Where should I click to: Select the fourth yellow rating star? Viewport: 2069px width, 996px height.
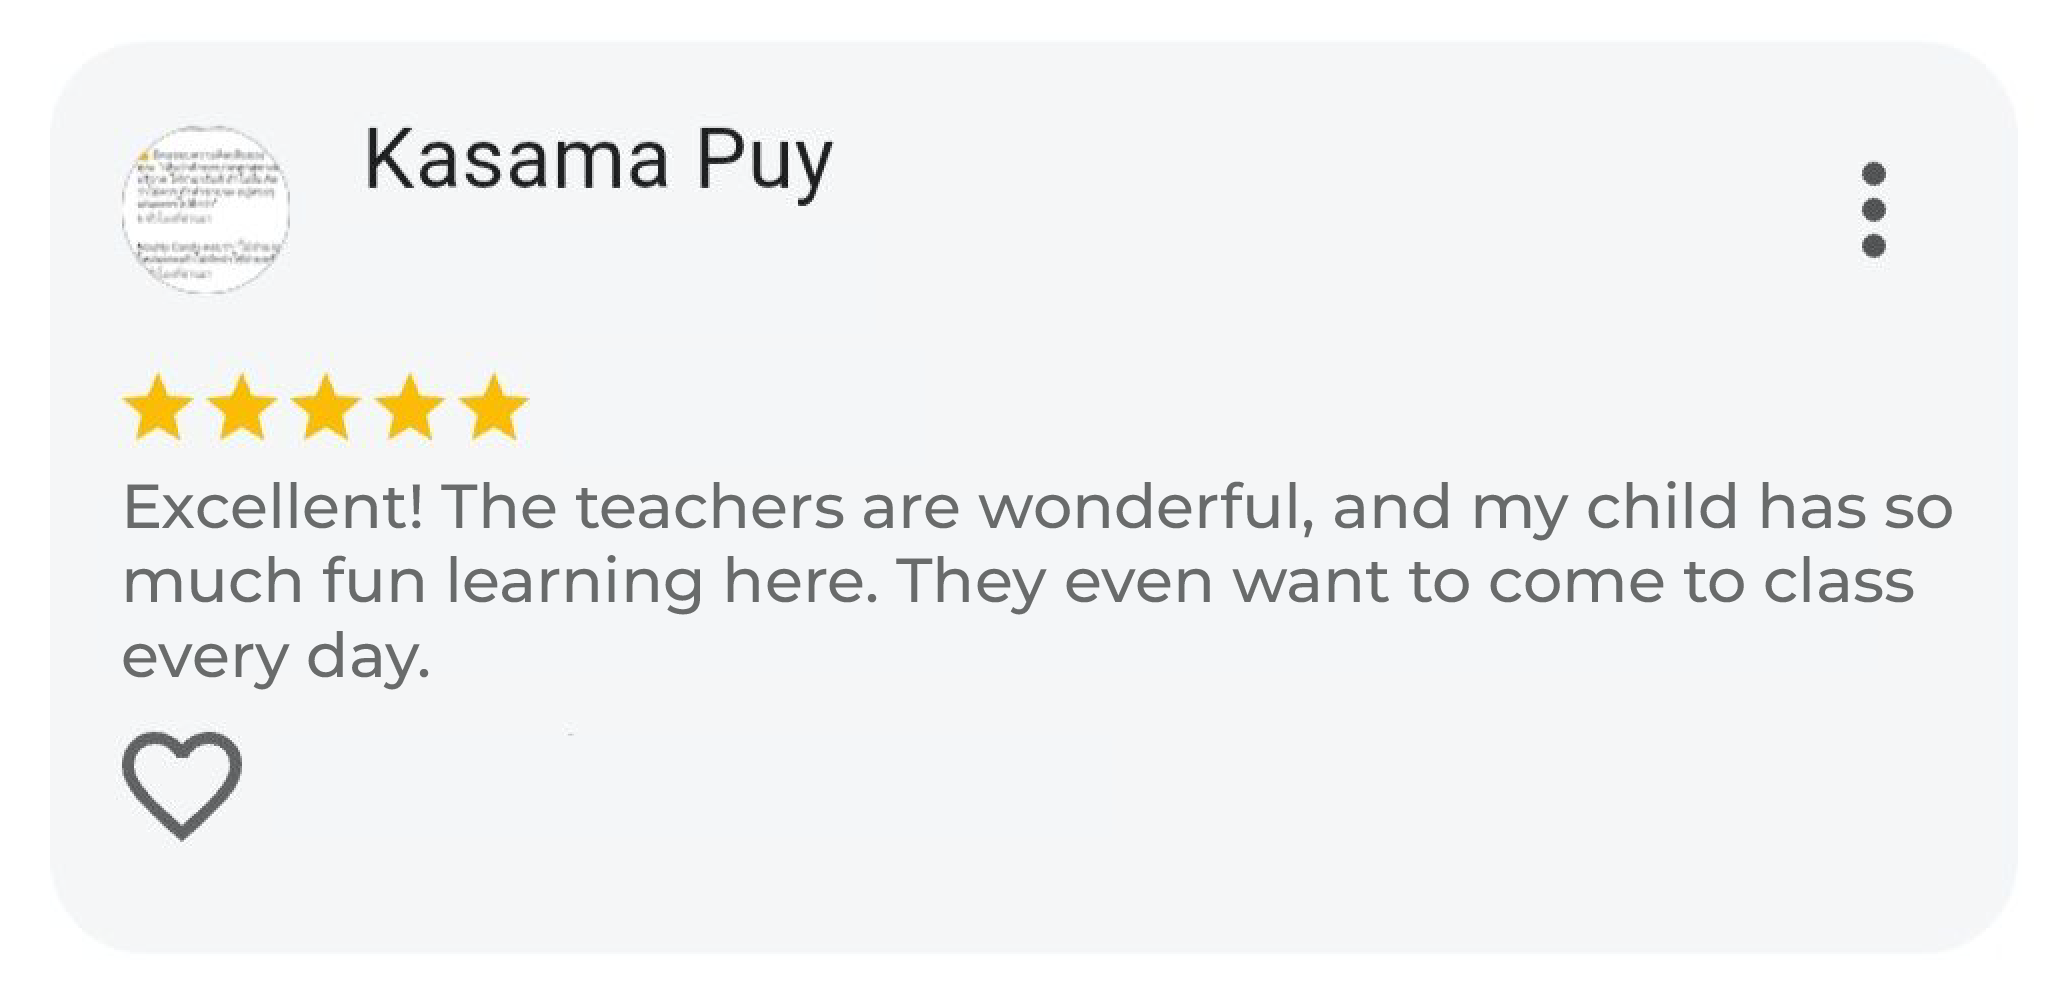tap(410, 408)
